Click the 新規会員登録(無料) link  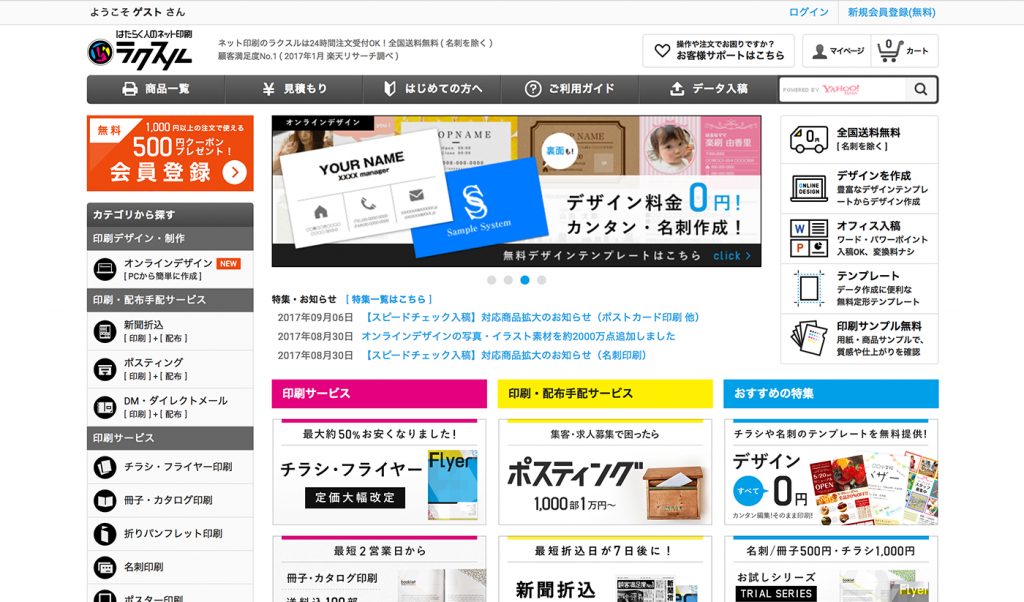coord(891,12)
